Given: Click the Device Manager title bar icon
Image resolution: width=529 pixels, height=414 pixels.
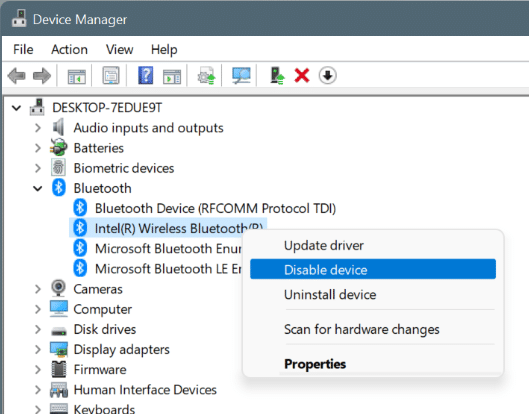Looking at the screenshot, I should tap(19, 19).
